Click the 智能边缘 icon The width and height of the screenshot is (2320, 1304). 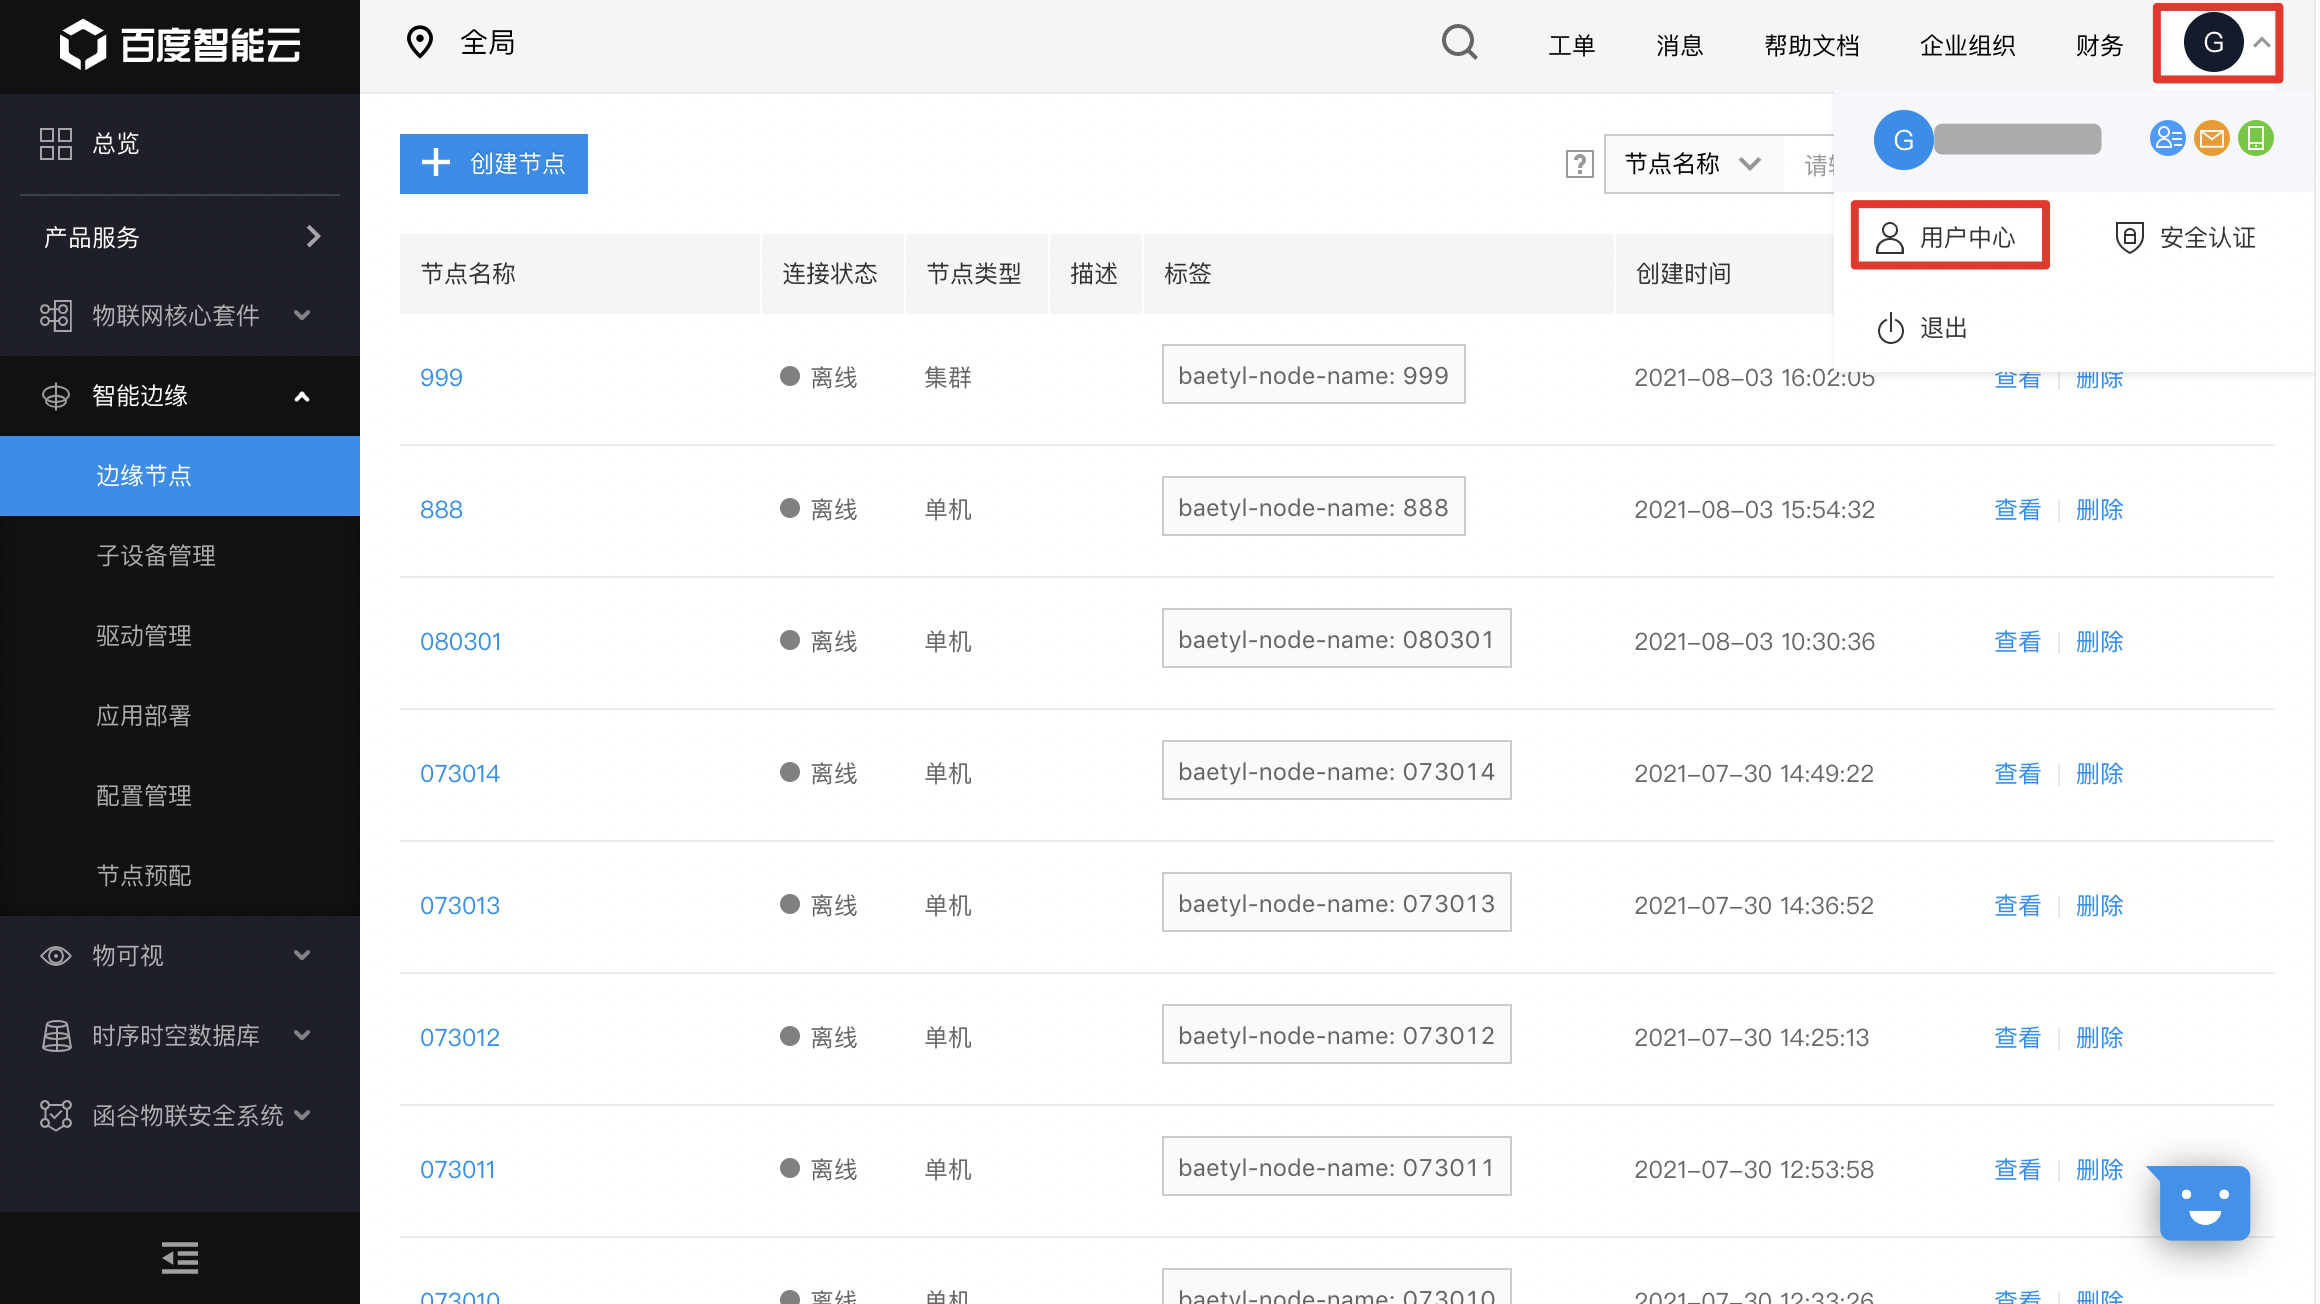click(x=56, y=395)
